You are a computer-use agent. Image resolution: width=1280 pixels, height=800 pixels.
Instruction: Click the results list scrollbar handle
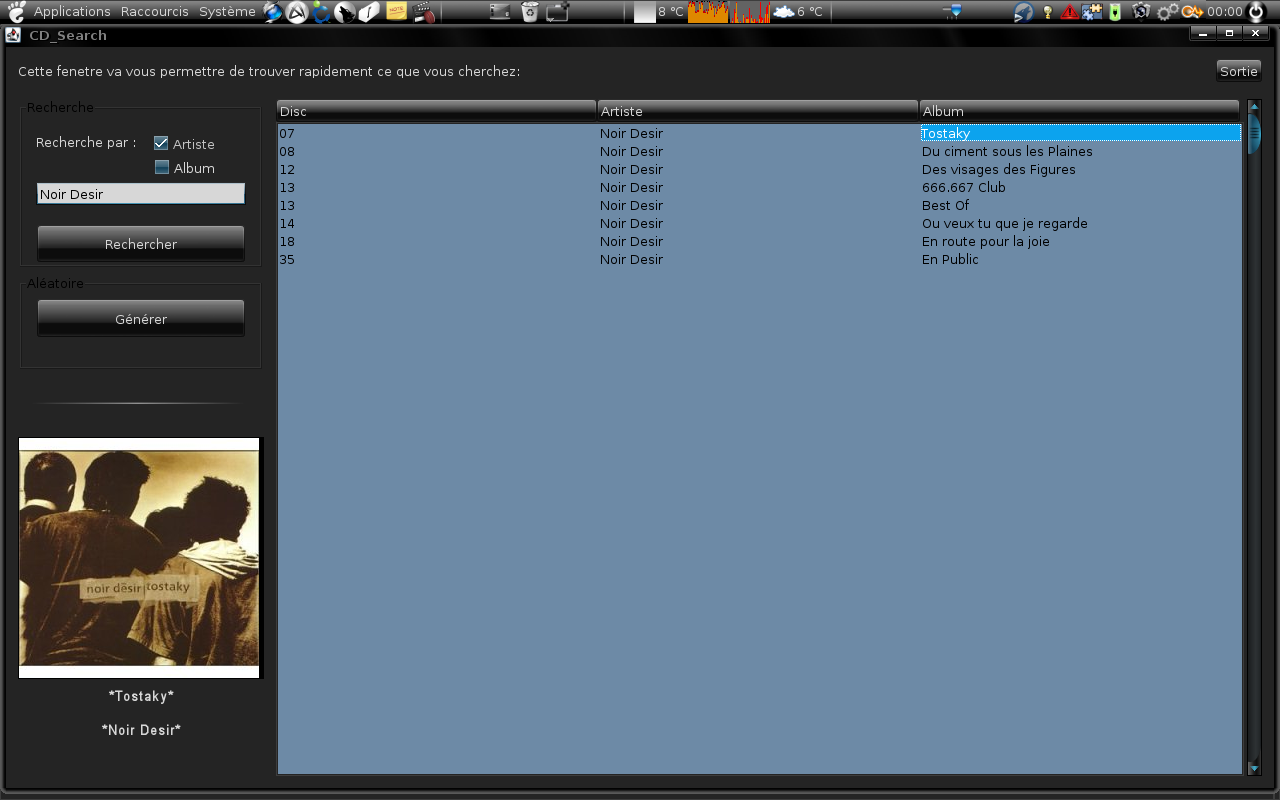(x=1254, y=134)
